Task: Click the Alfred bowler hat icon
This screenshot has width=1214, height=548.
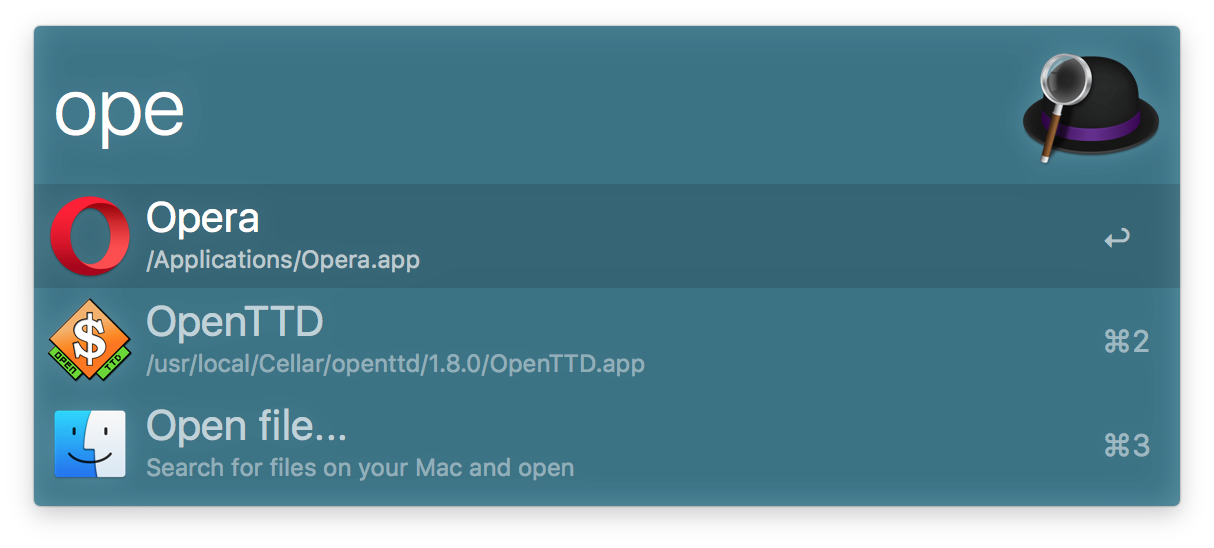Action: (x=1092, y=108)
